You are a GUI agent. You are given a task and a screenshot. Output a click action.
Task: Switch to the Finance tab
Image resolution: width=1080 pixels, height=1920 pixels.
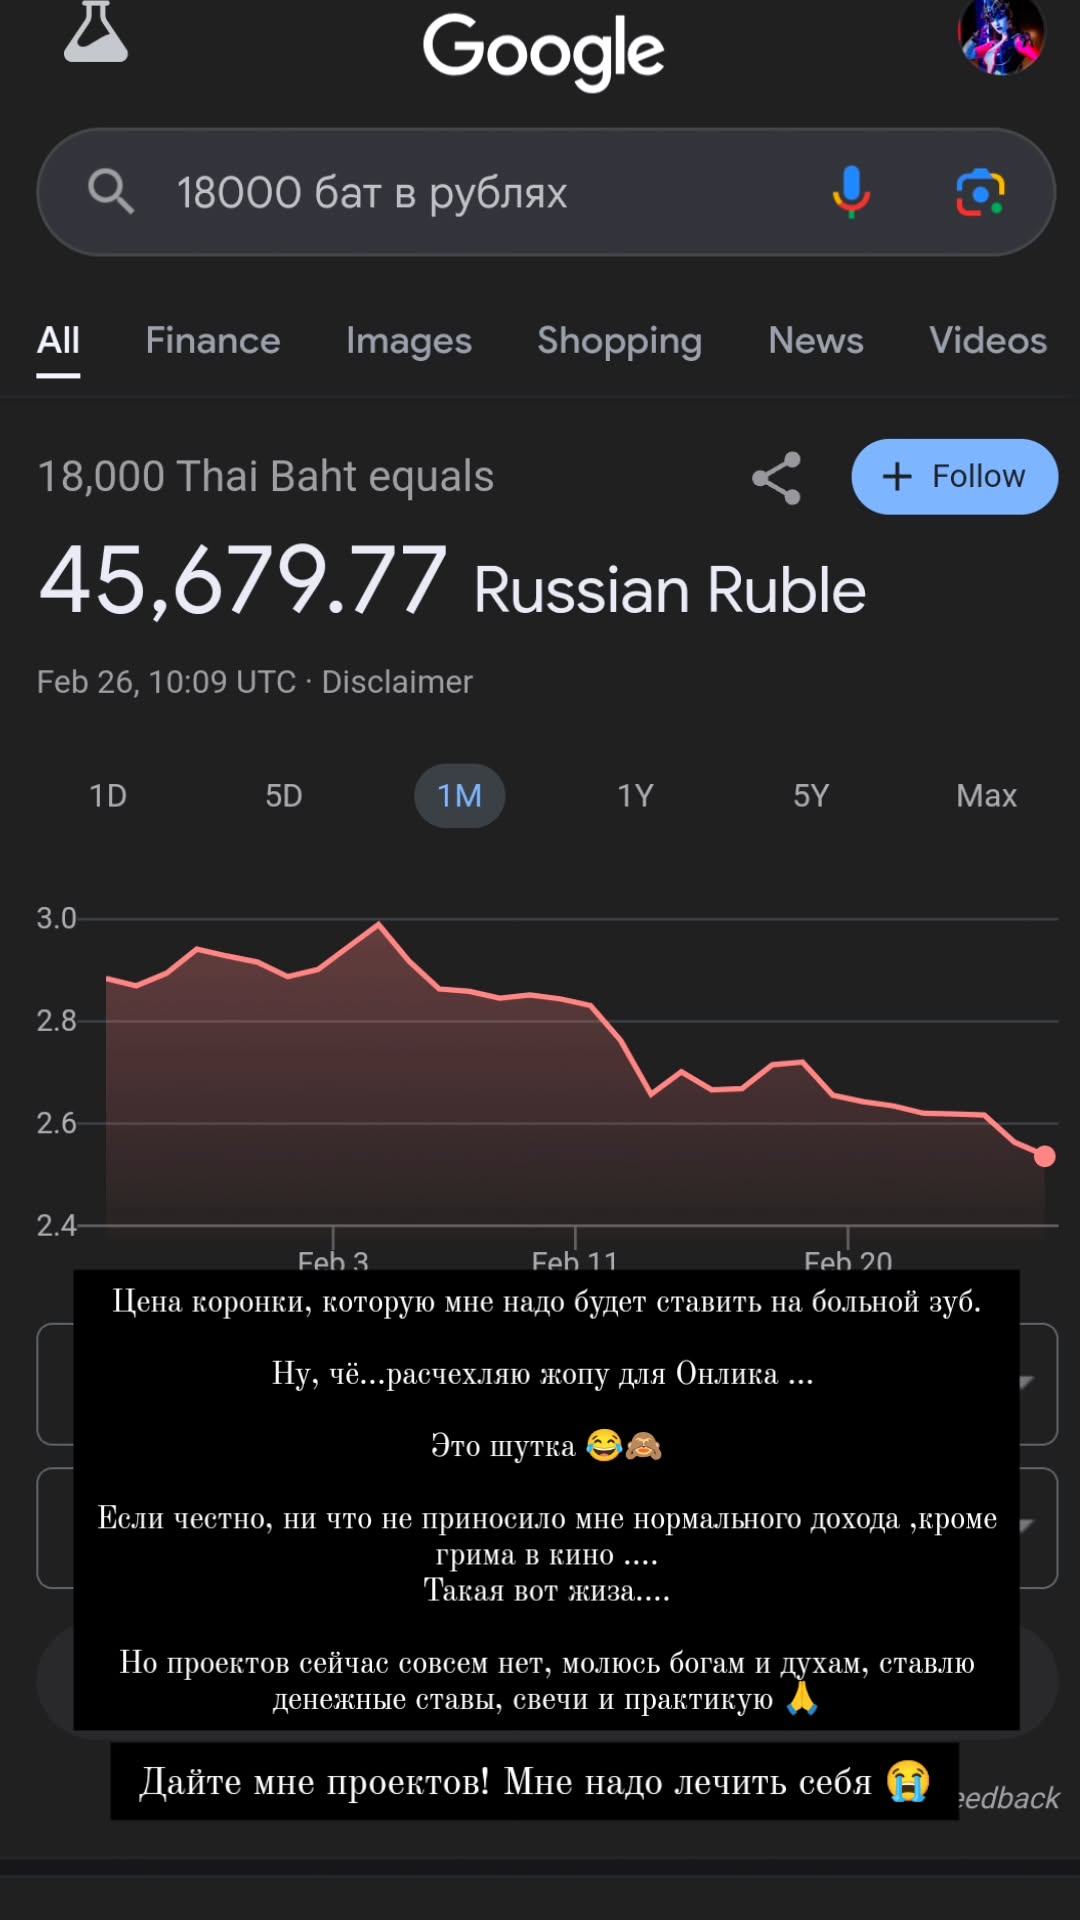coord(213,341)
